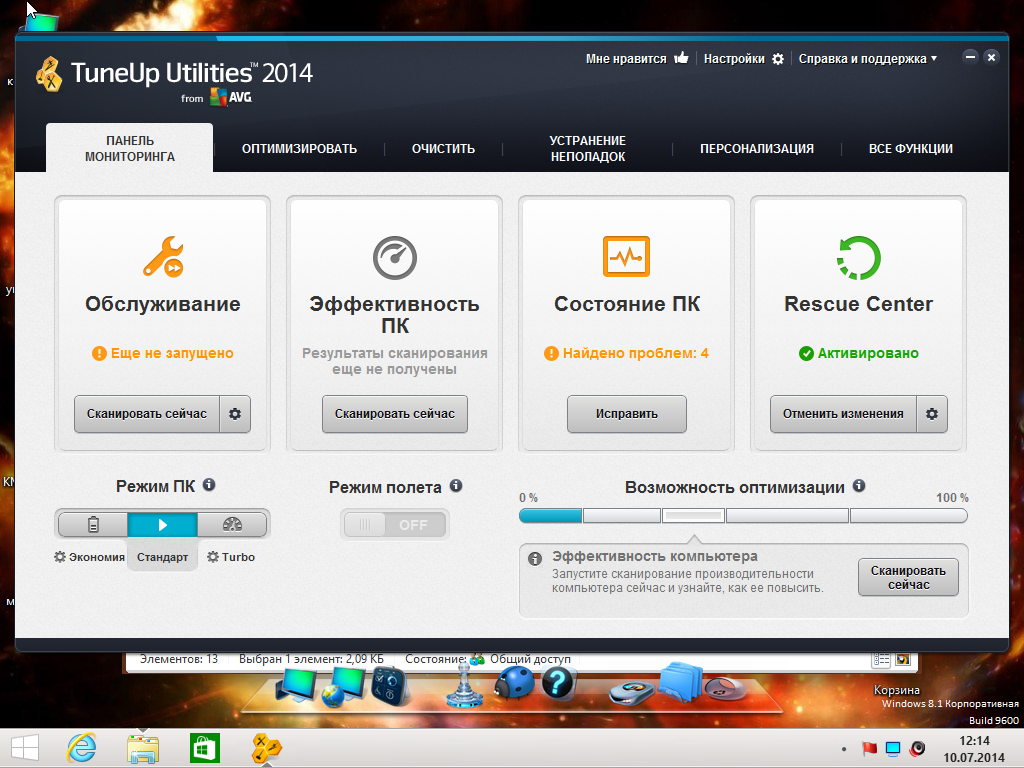Click the Rescue Center green arrow icon

(x=858, y=257)
